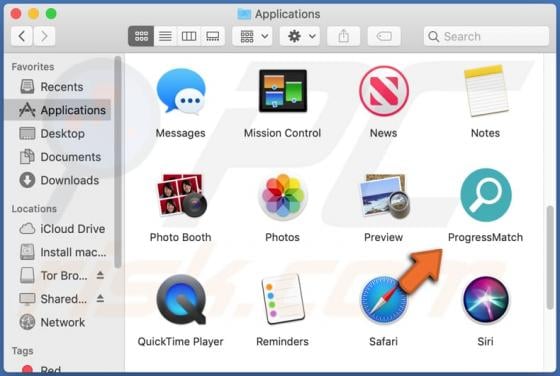Select Downloads in the sidebar
Viewport: 560px width, 376px height.
(57, 180)
